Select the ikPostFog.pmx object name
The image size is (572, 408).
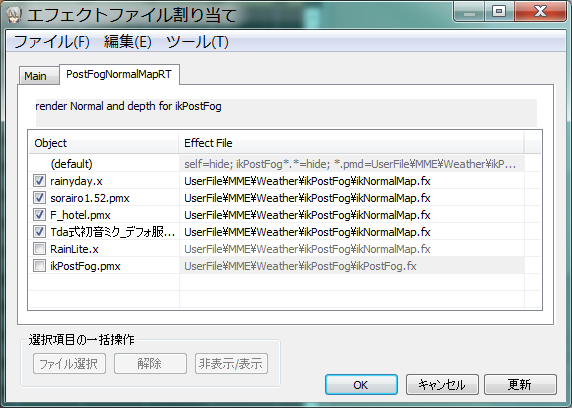coord(85,266)
